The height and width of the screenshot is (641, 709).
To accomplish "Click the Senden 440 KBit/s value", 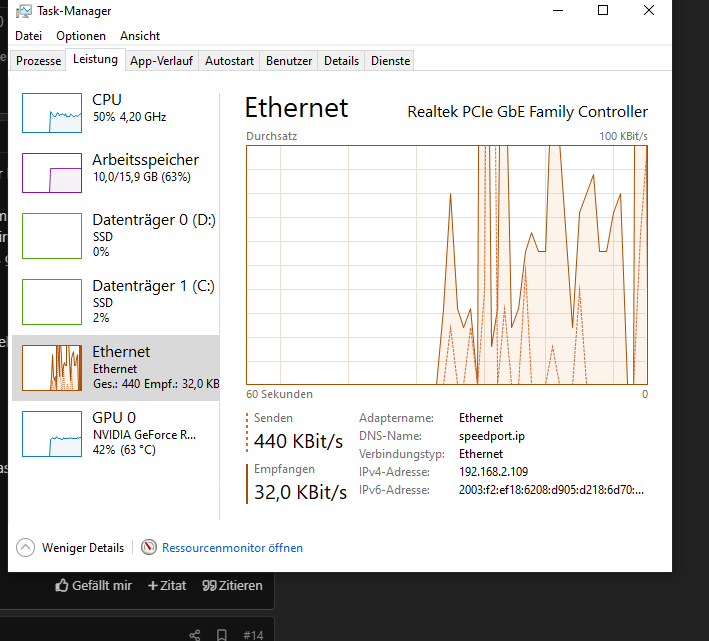I will tap(298, 441).
